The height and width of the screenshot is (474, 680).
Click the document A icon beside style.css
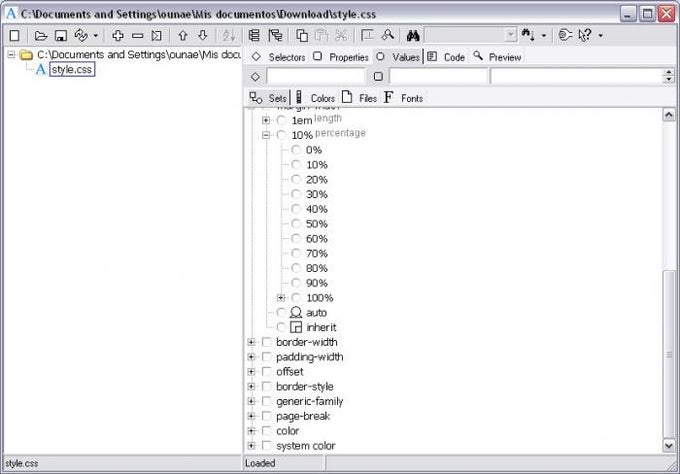point(40,69)
